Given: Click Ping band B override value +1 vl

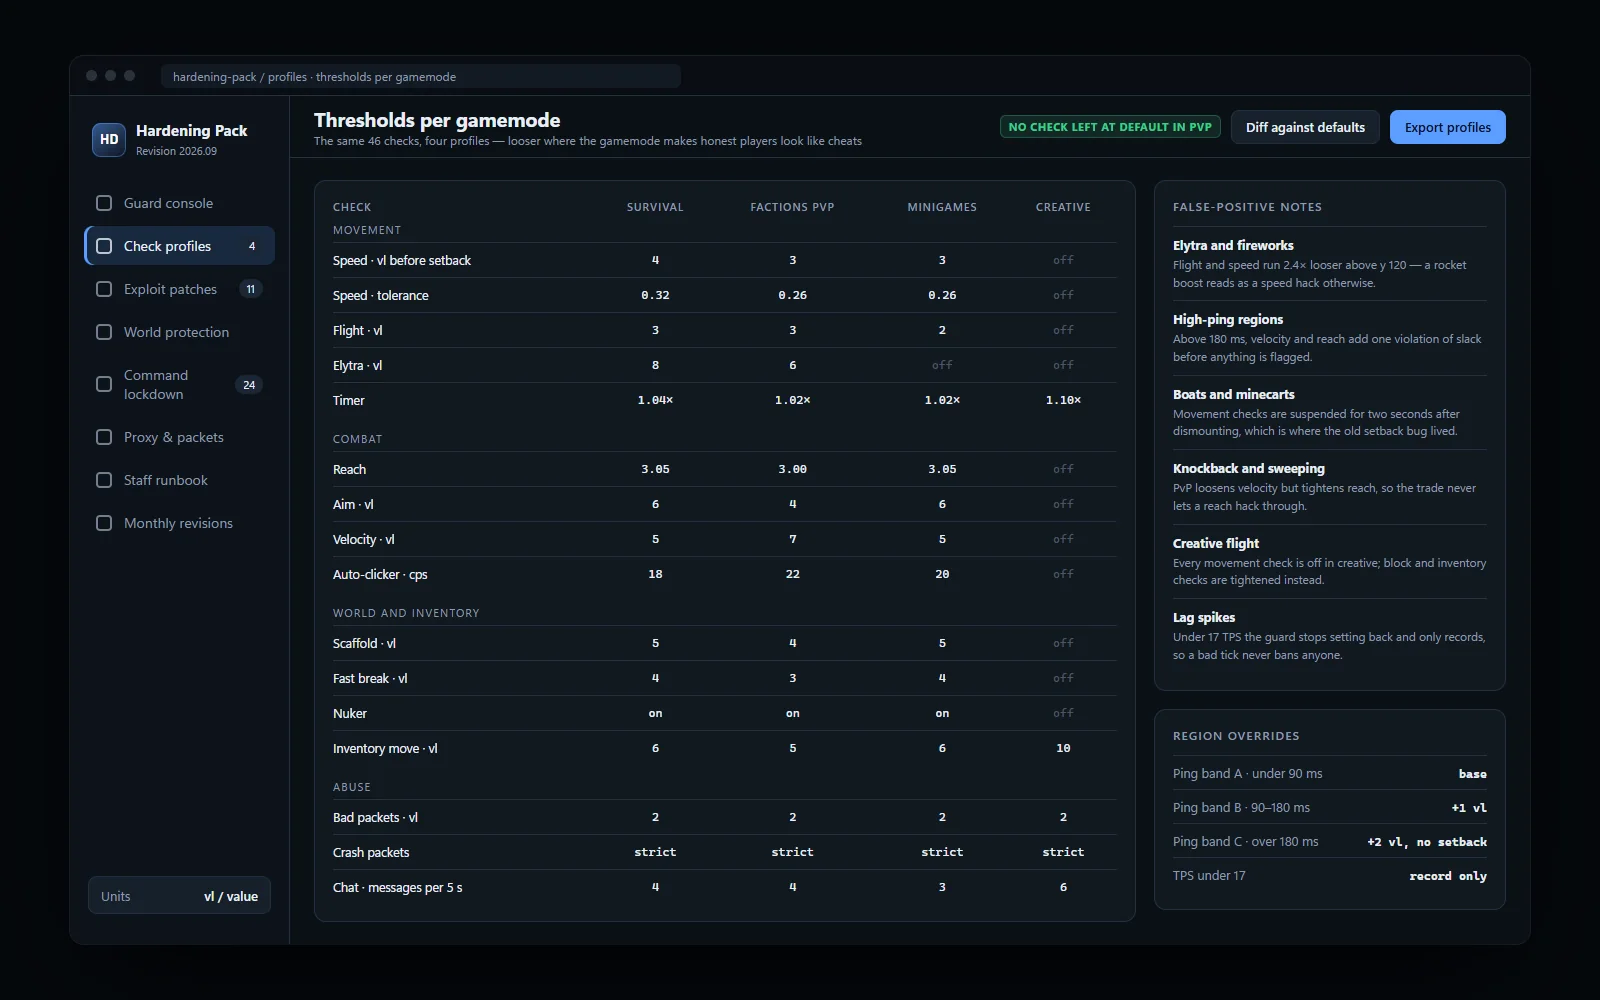Looking at the screenshot, I should (1469, 808).
